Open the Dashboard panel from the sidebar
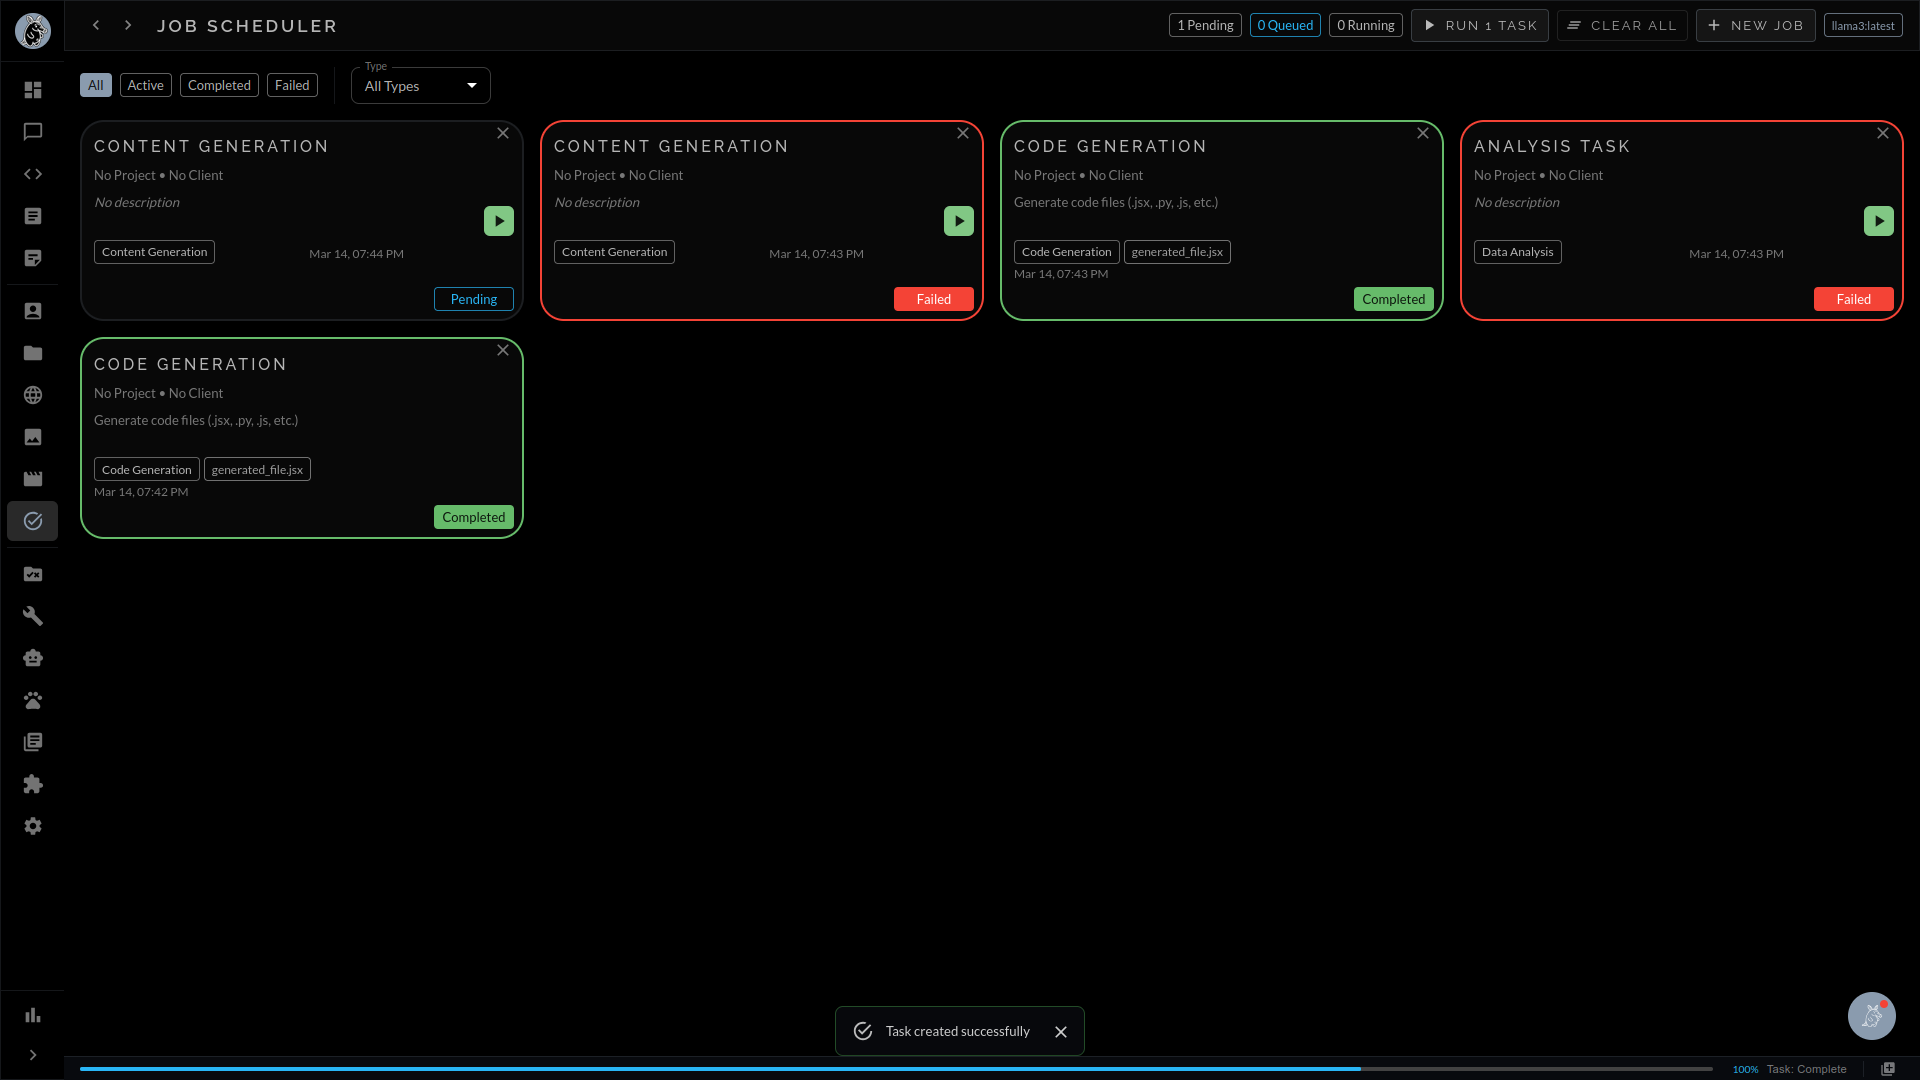 coord(33,89)
